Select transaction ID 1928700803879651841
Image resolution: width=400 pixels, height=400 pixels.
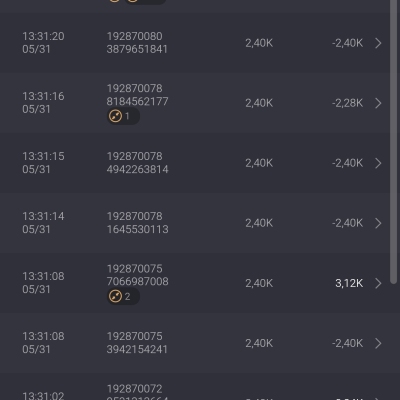click(x=137, y=43)
